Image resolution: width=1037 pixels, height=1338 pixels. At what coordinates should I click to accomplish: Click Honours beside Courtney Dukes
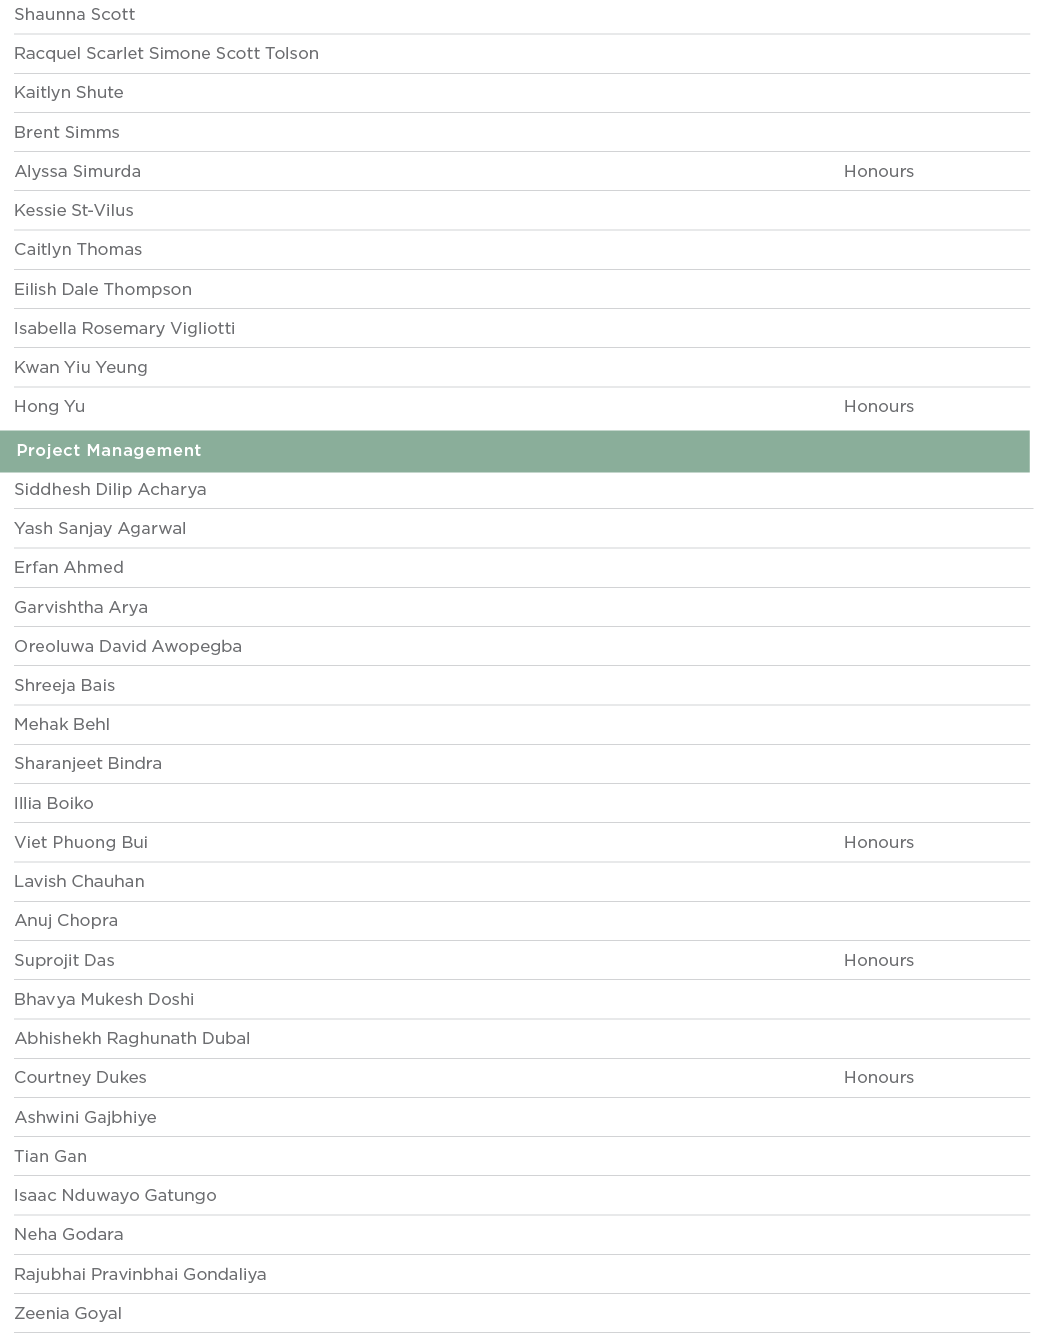pos(878,1077)
